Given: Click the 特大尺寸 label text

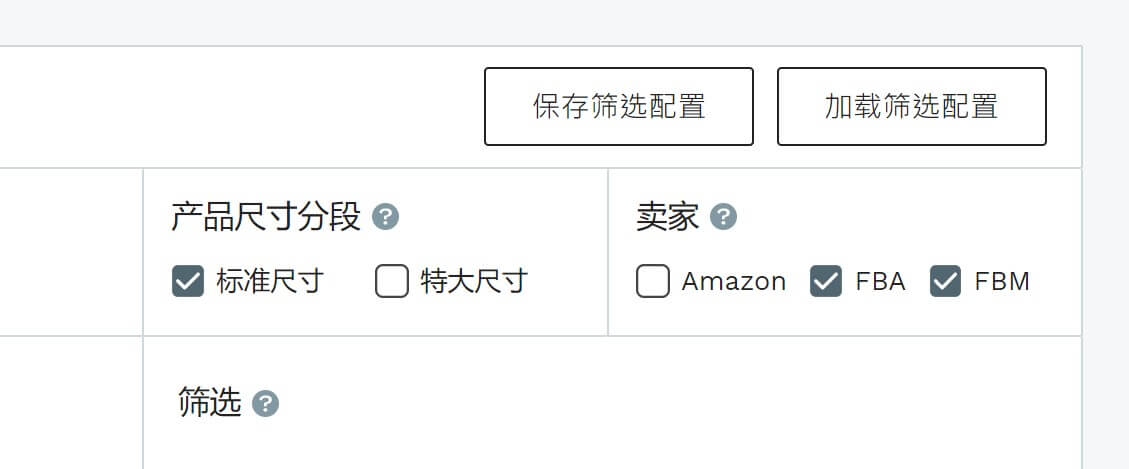Looking at the screenshot, I should 474,281.
